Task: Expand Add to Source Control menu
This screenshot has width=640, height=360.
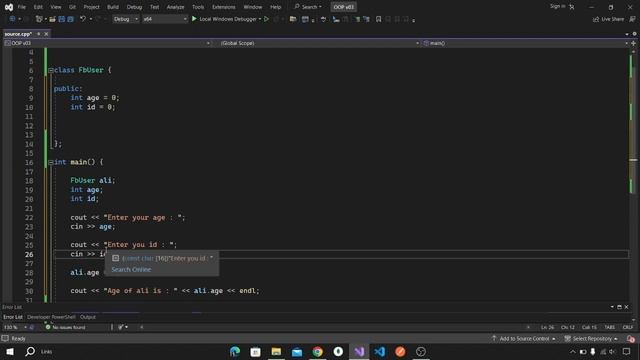Action: tap(524, 339)
